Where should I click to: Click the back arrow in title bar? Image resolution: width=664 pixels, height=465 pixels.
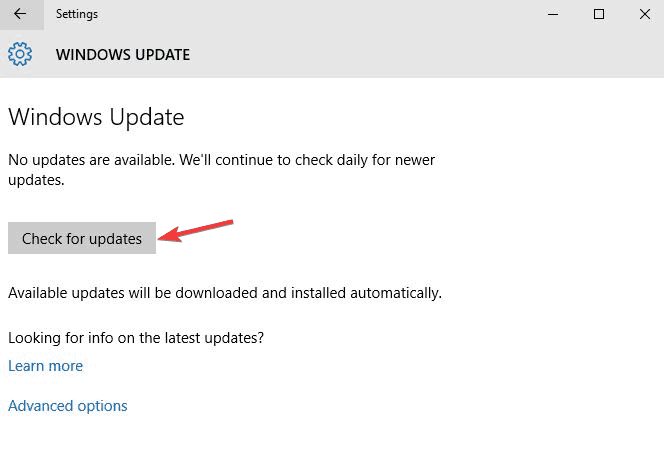(20, 14)
